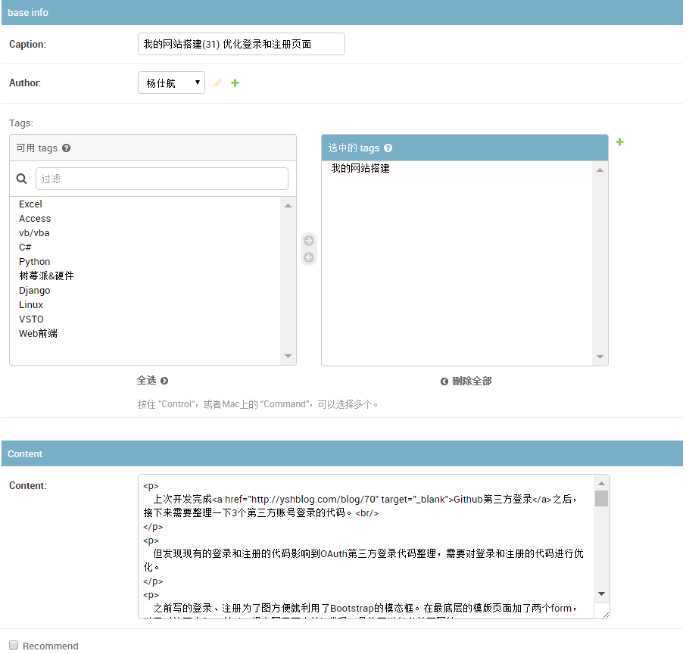Select Excel in available tags list
Viewport: 689px width, 654px height.
tap(30, 204)
